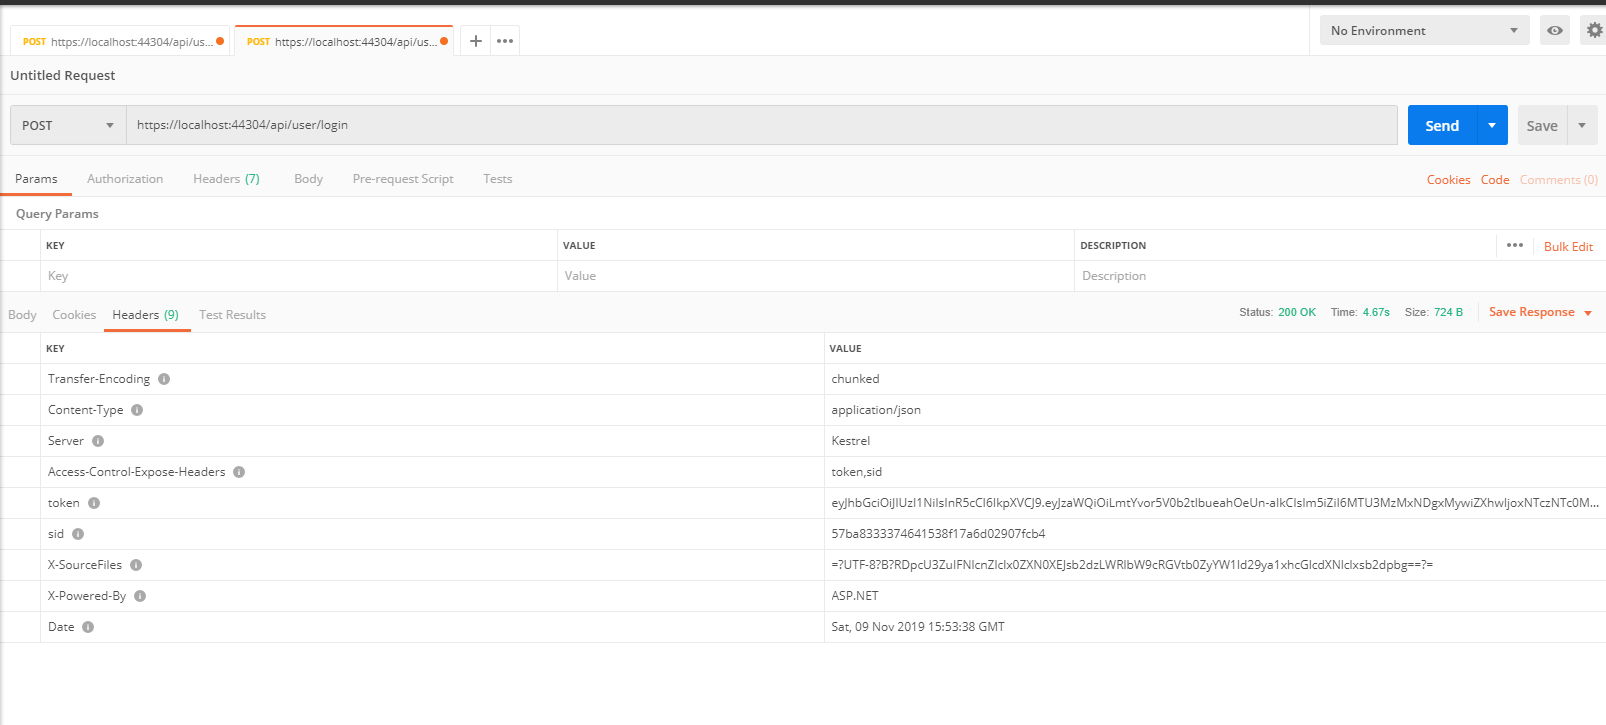Open a new request tab with plus icon
This screenshot has width=1606, height=725.
coord(476,41)
